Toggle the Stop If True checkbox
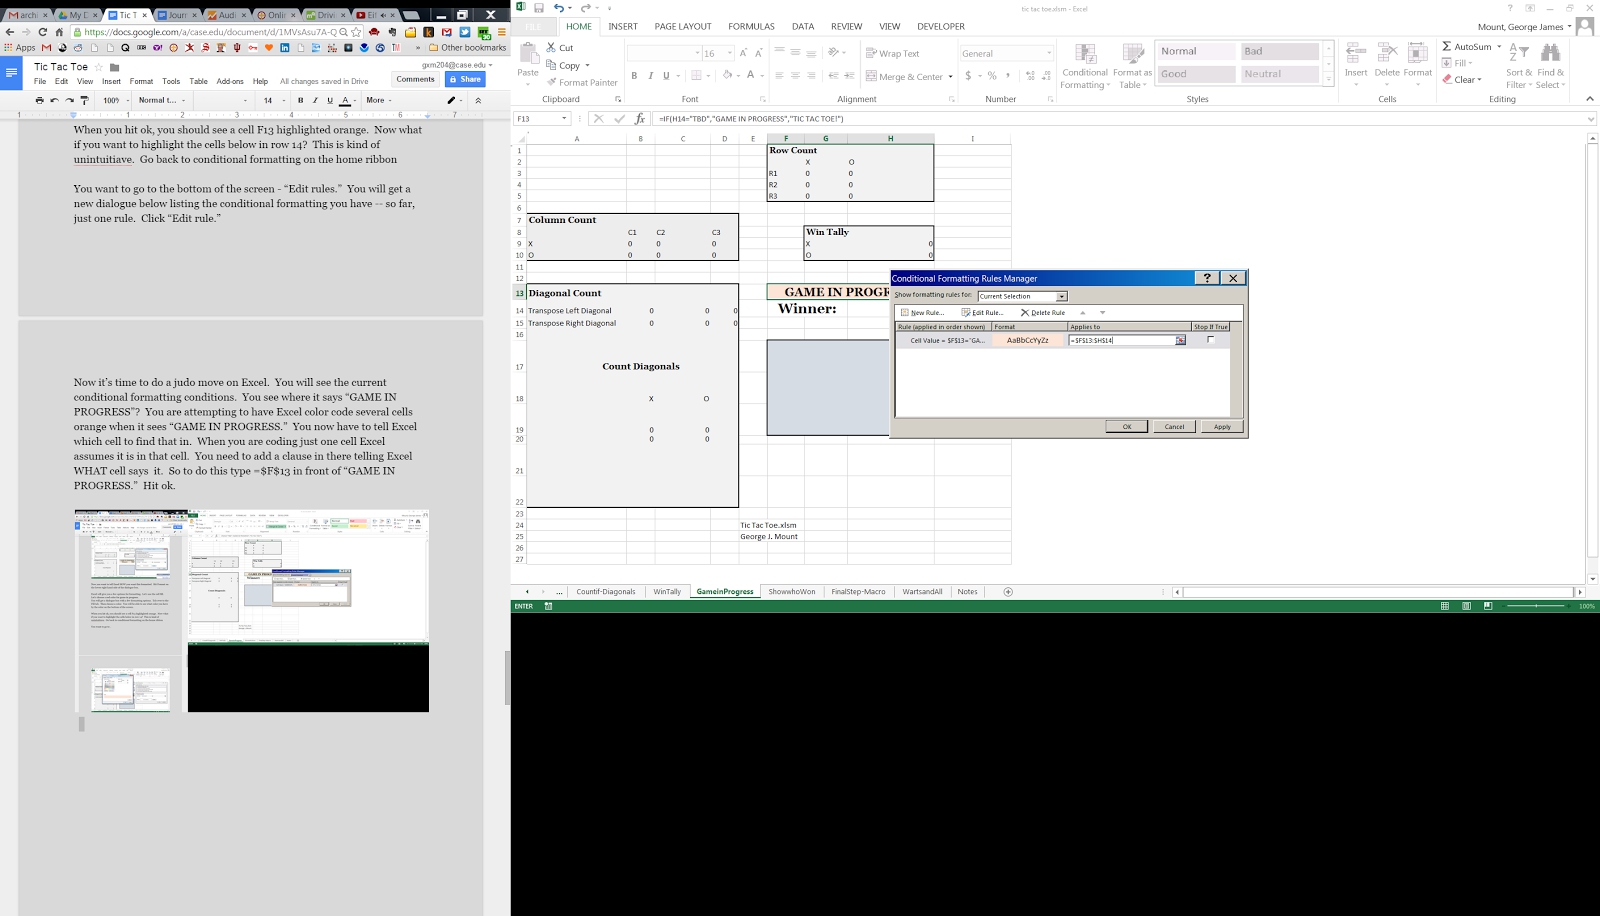The height and width of the screenshot is (916, 1600). (x=1210, y=340)
